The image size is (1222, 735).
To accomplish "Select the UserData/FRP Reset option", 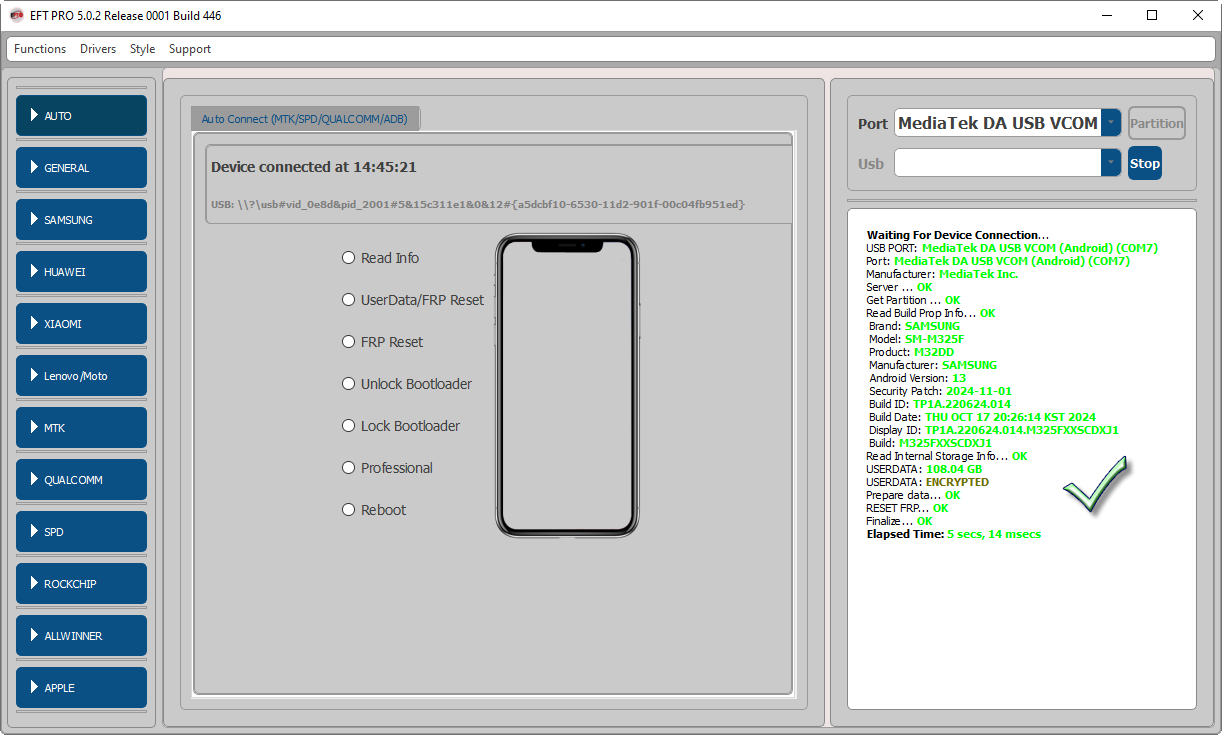I will (413, 300).
